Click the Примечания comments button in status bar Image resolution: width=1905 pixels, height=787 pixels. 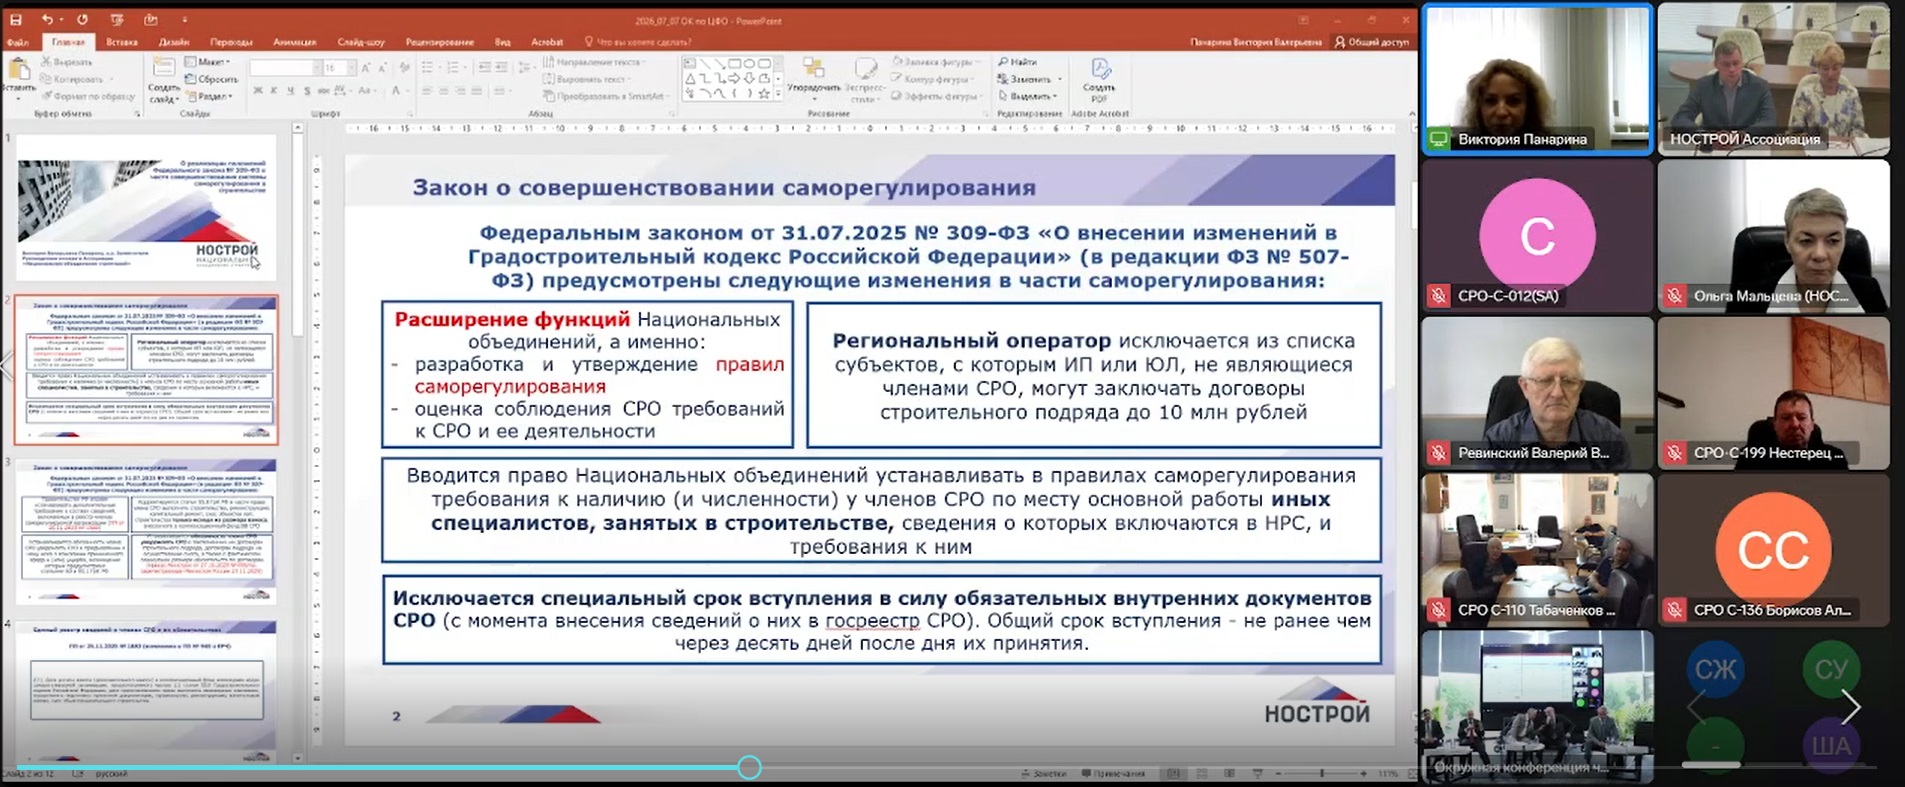(x=1112, y=774)
